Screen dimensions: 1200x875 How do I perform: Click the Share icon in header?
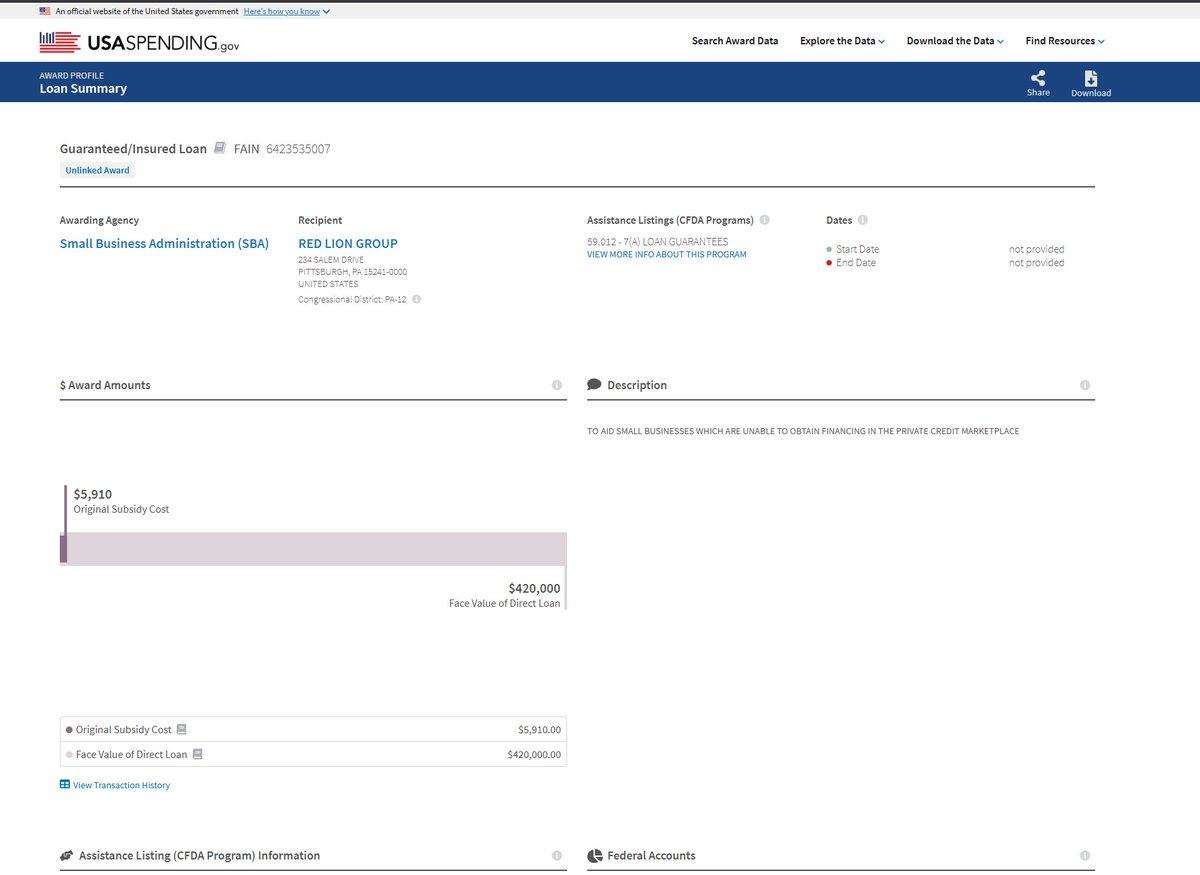pyautogui.click(x=1038, y=78)
